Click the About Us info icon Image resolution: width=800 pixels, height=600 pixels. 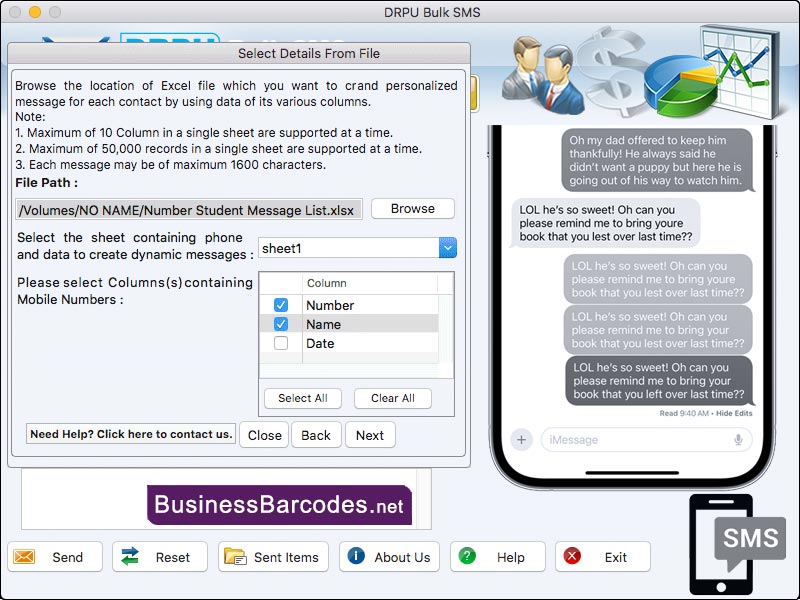tap(357, 557)
